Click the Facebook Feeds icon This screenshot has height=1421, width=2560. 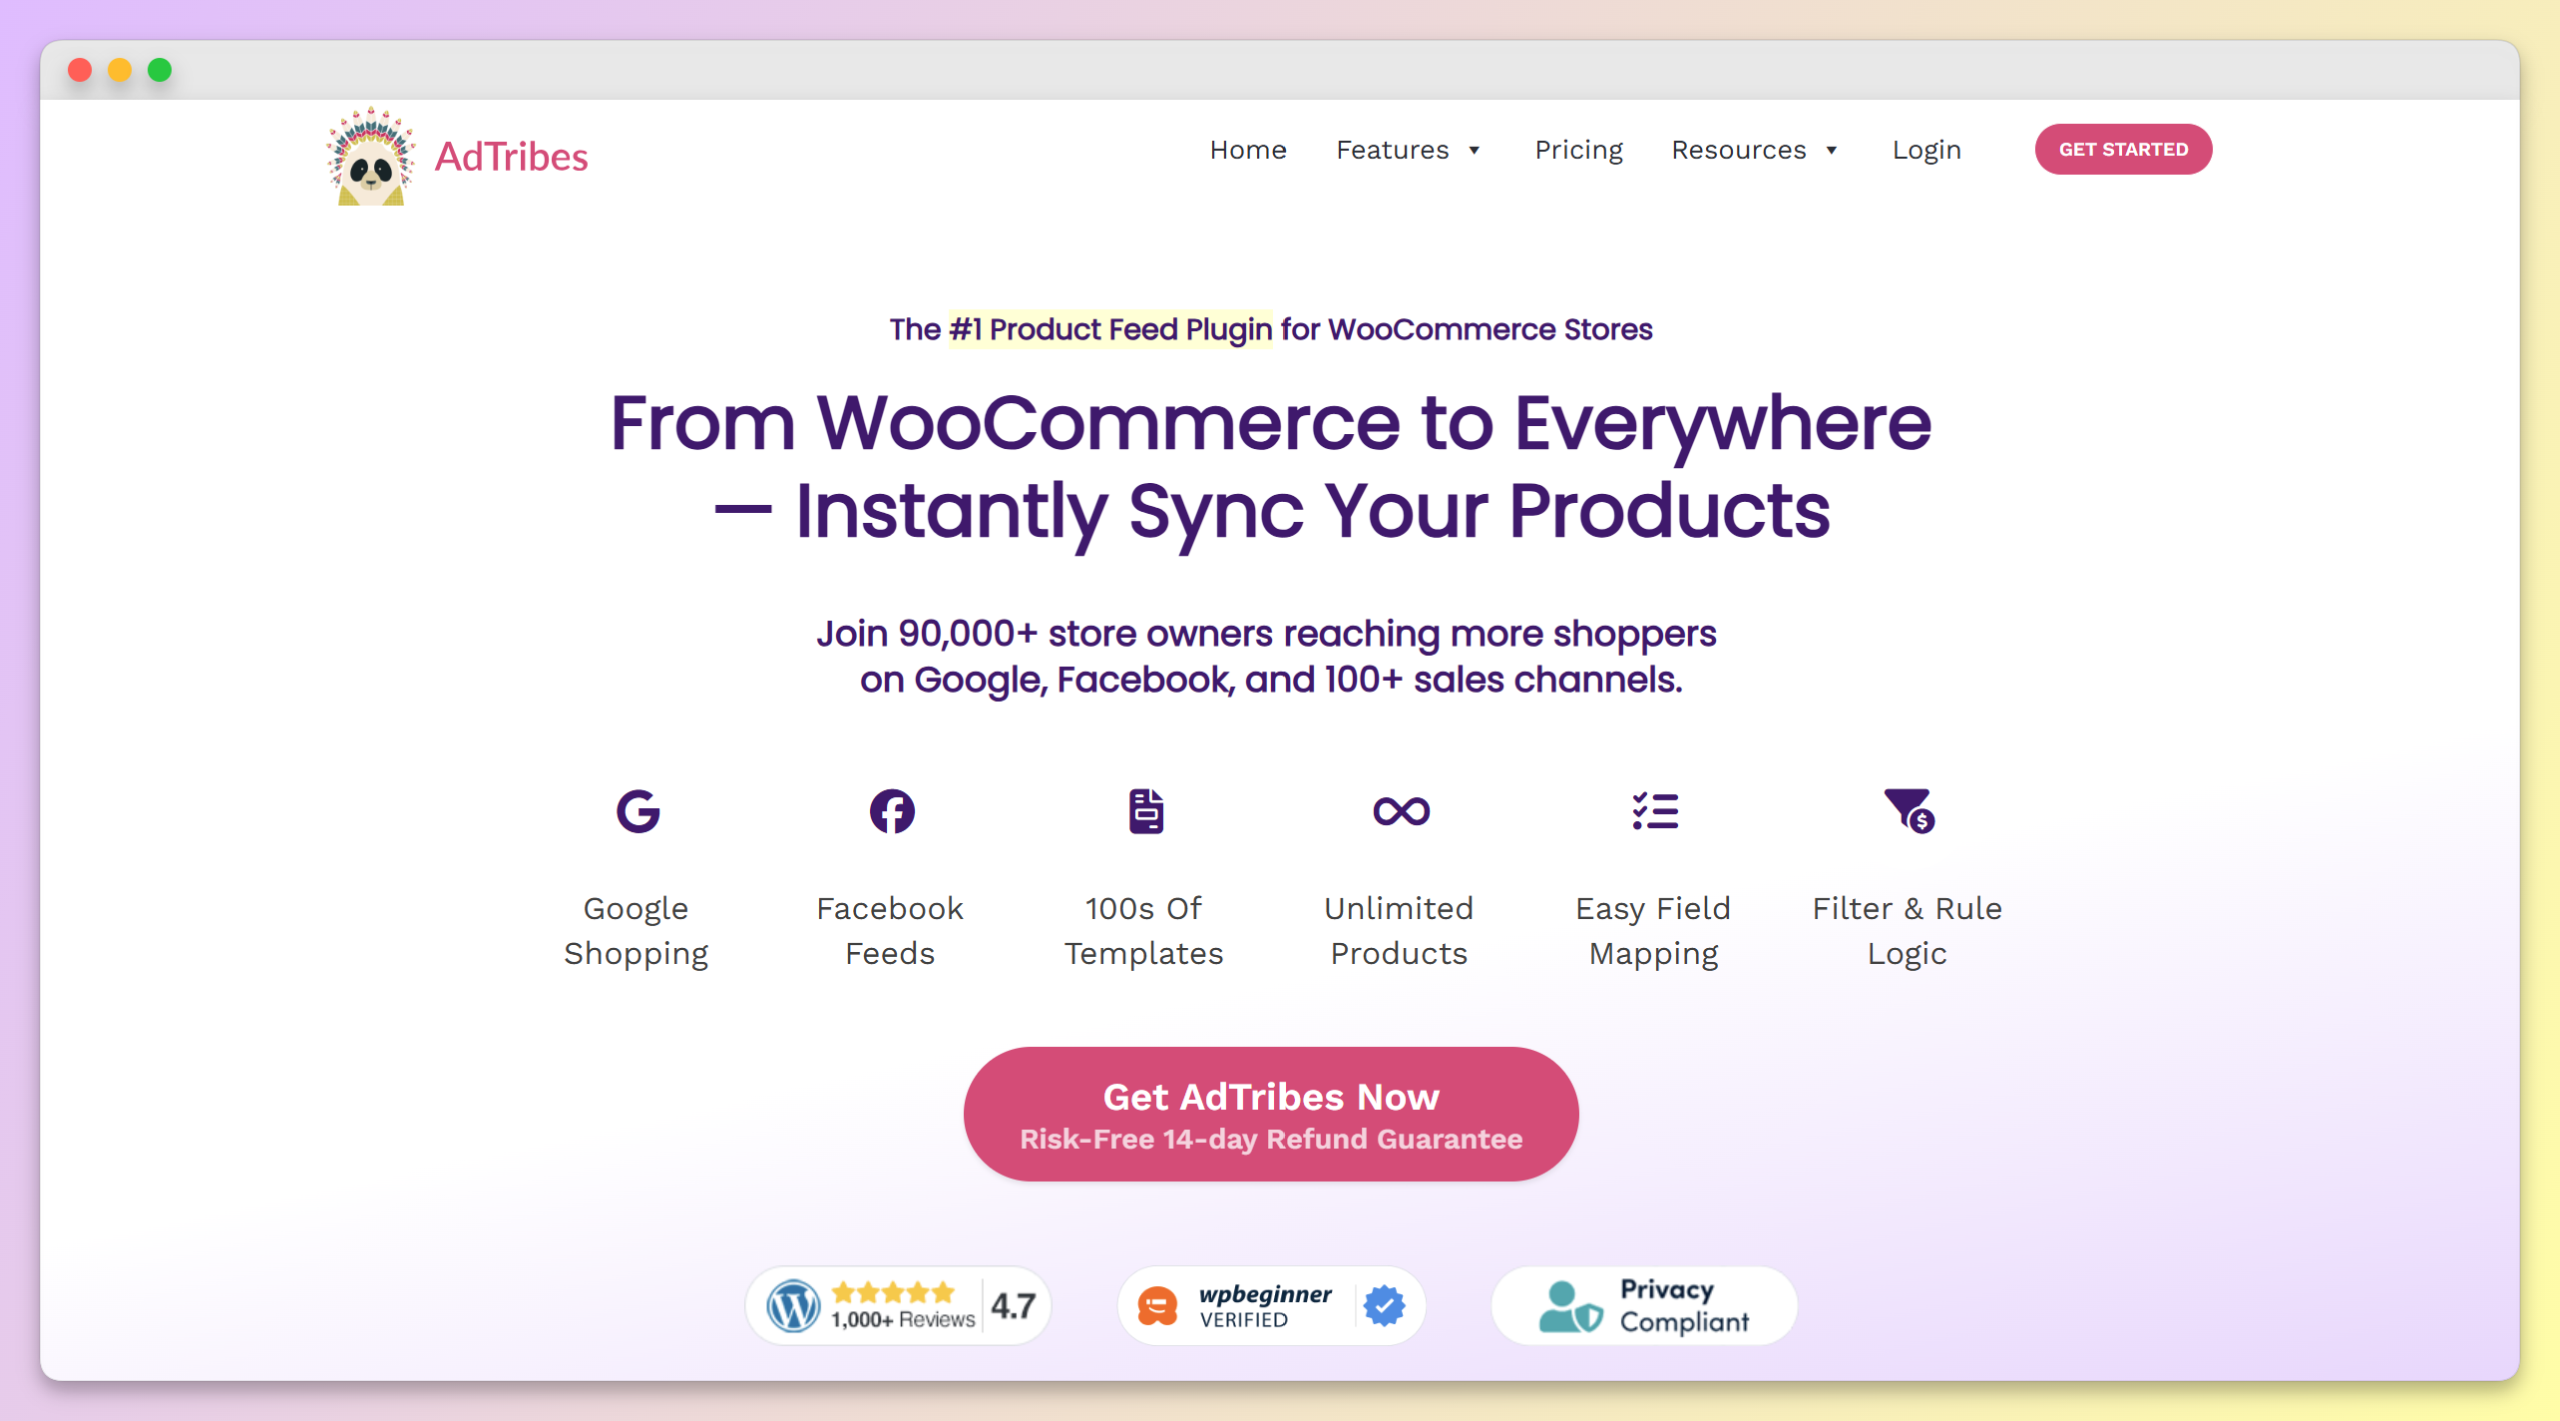[x=891, y=811]
